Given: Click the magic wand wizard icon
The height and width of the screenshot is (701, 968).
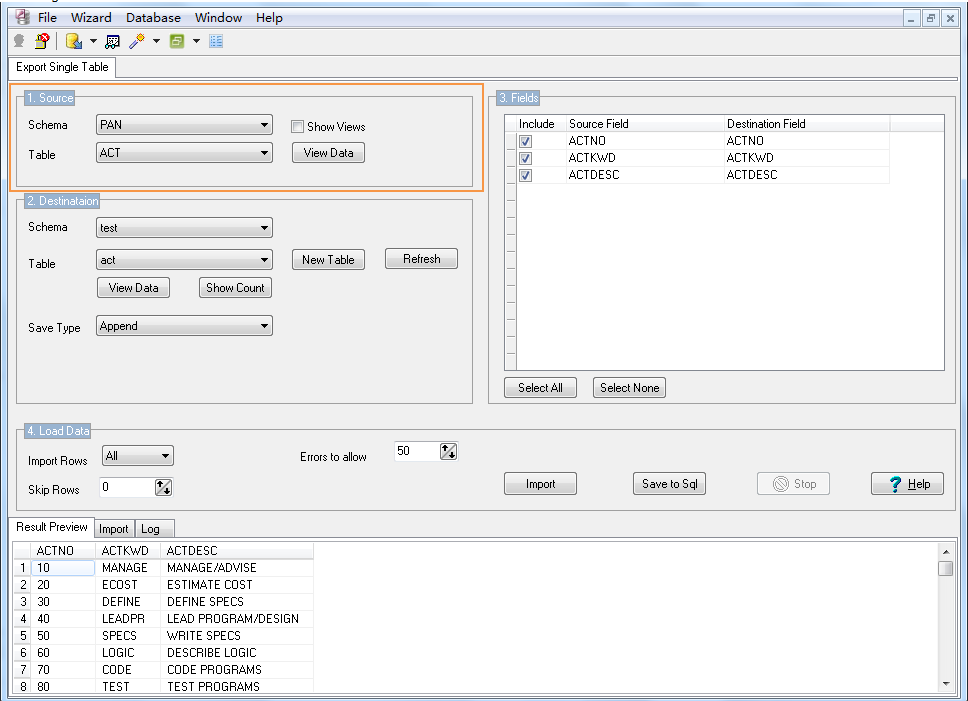Looking at the screenshot, I should (x=136, y=41).
